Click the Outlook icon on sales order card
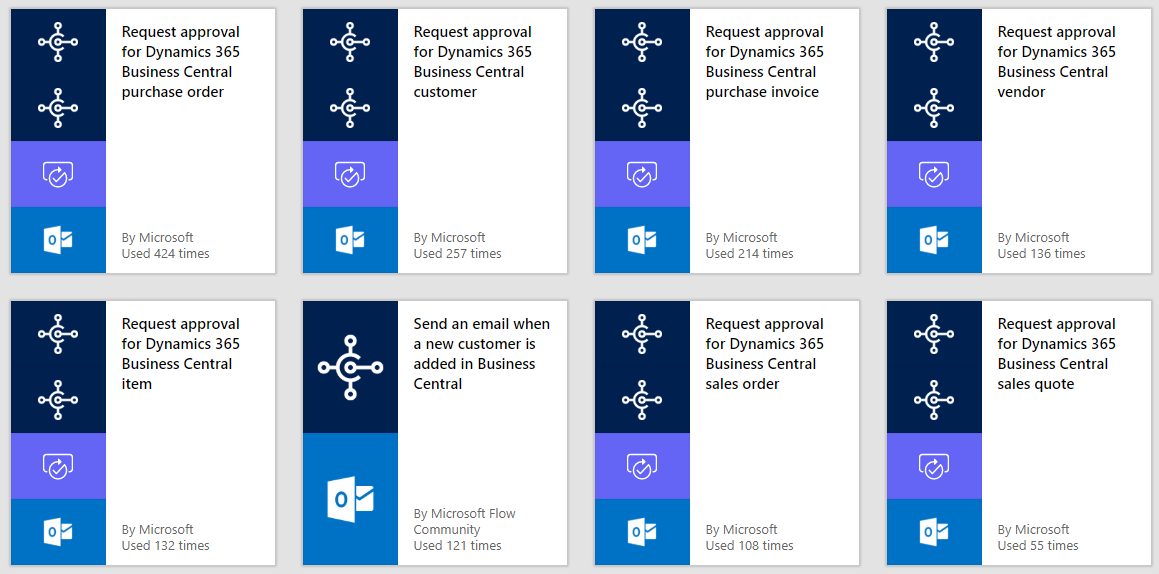This screenshot has width=1159, height=574. pos(642,532)
